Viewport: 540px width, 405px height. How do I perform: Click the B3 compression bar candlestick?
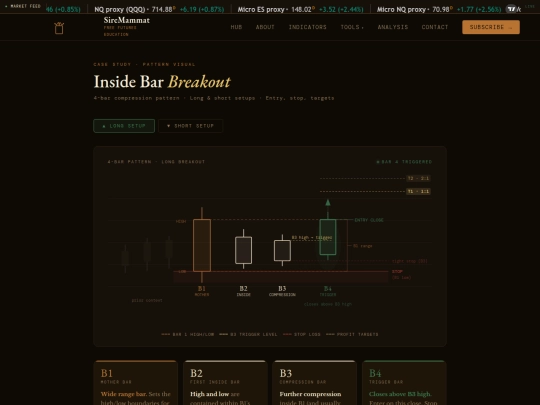pyautogui.click(x=282, y=250)
